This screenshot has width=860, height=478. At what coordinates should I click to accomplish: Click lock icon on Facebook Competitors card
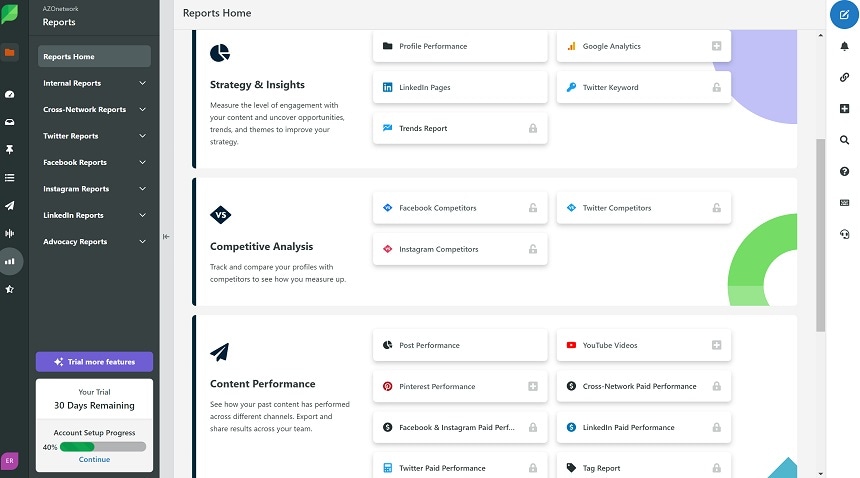pos(533,208)
